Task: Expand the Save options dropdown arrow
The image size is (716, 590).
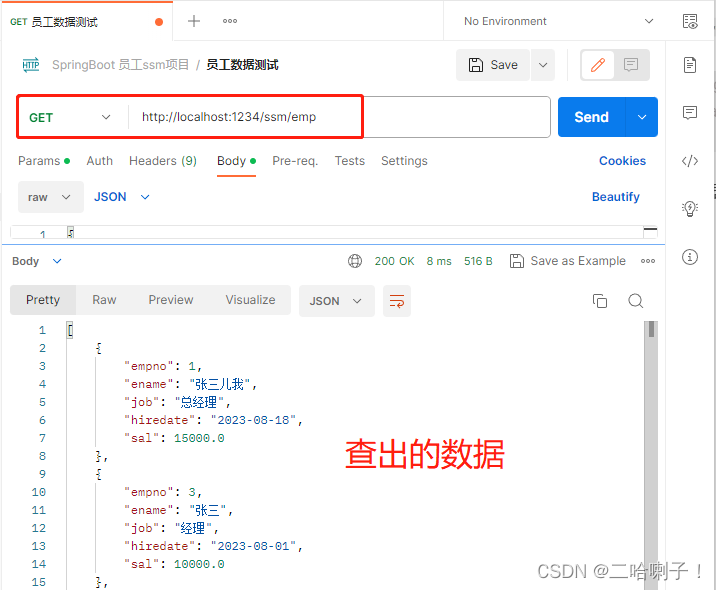Action: [543, 65]
